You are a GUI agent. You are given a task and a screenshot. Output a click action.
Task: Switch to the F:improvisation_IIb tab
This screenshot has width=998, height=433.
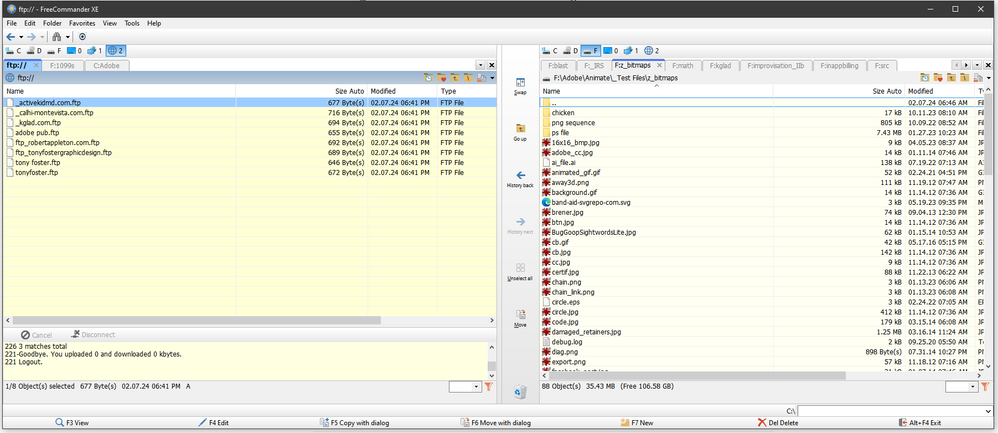click(x=775, y=65)
